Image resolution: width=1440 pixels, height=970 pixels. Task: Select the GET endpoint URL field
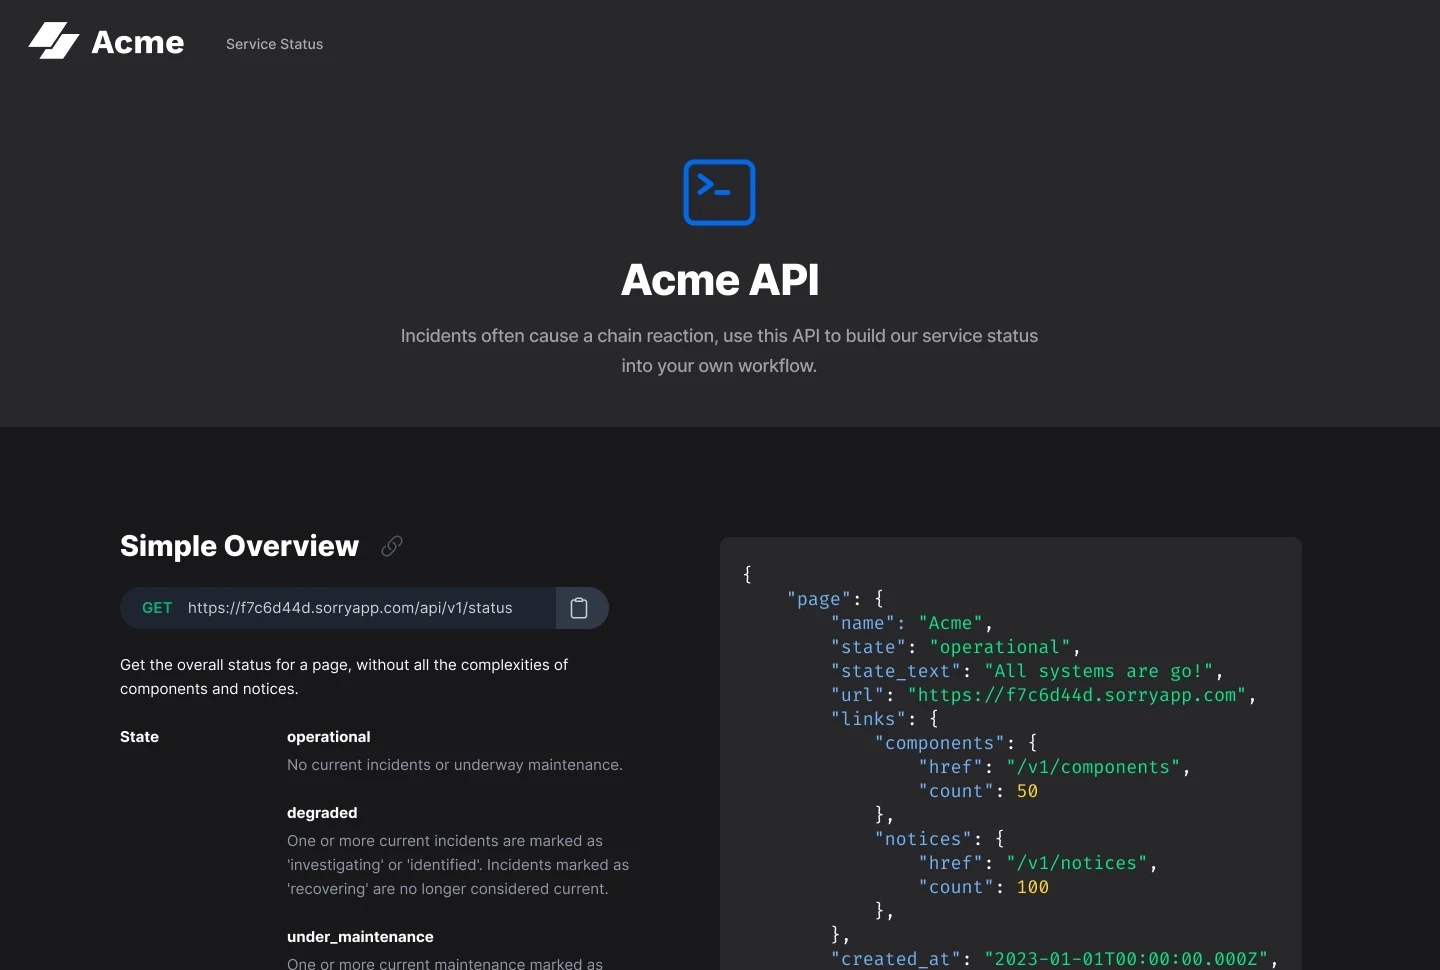click(347, 608)
